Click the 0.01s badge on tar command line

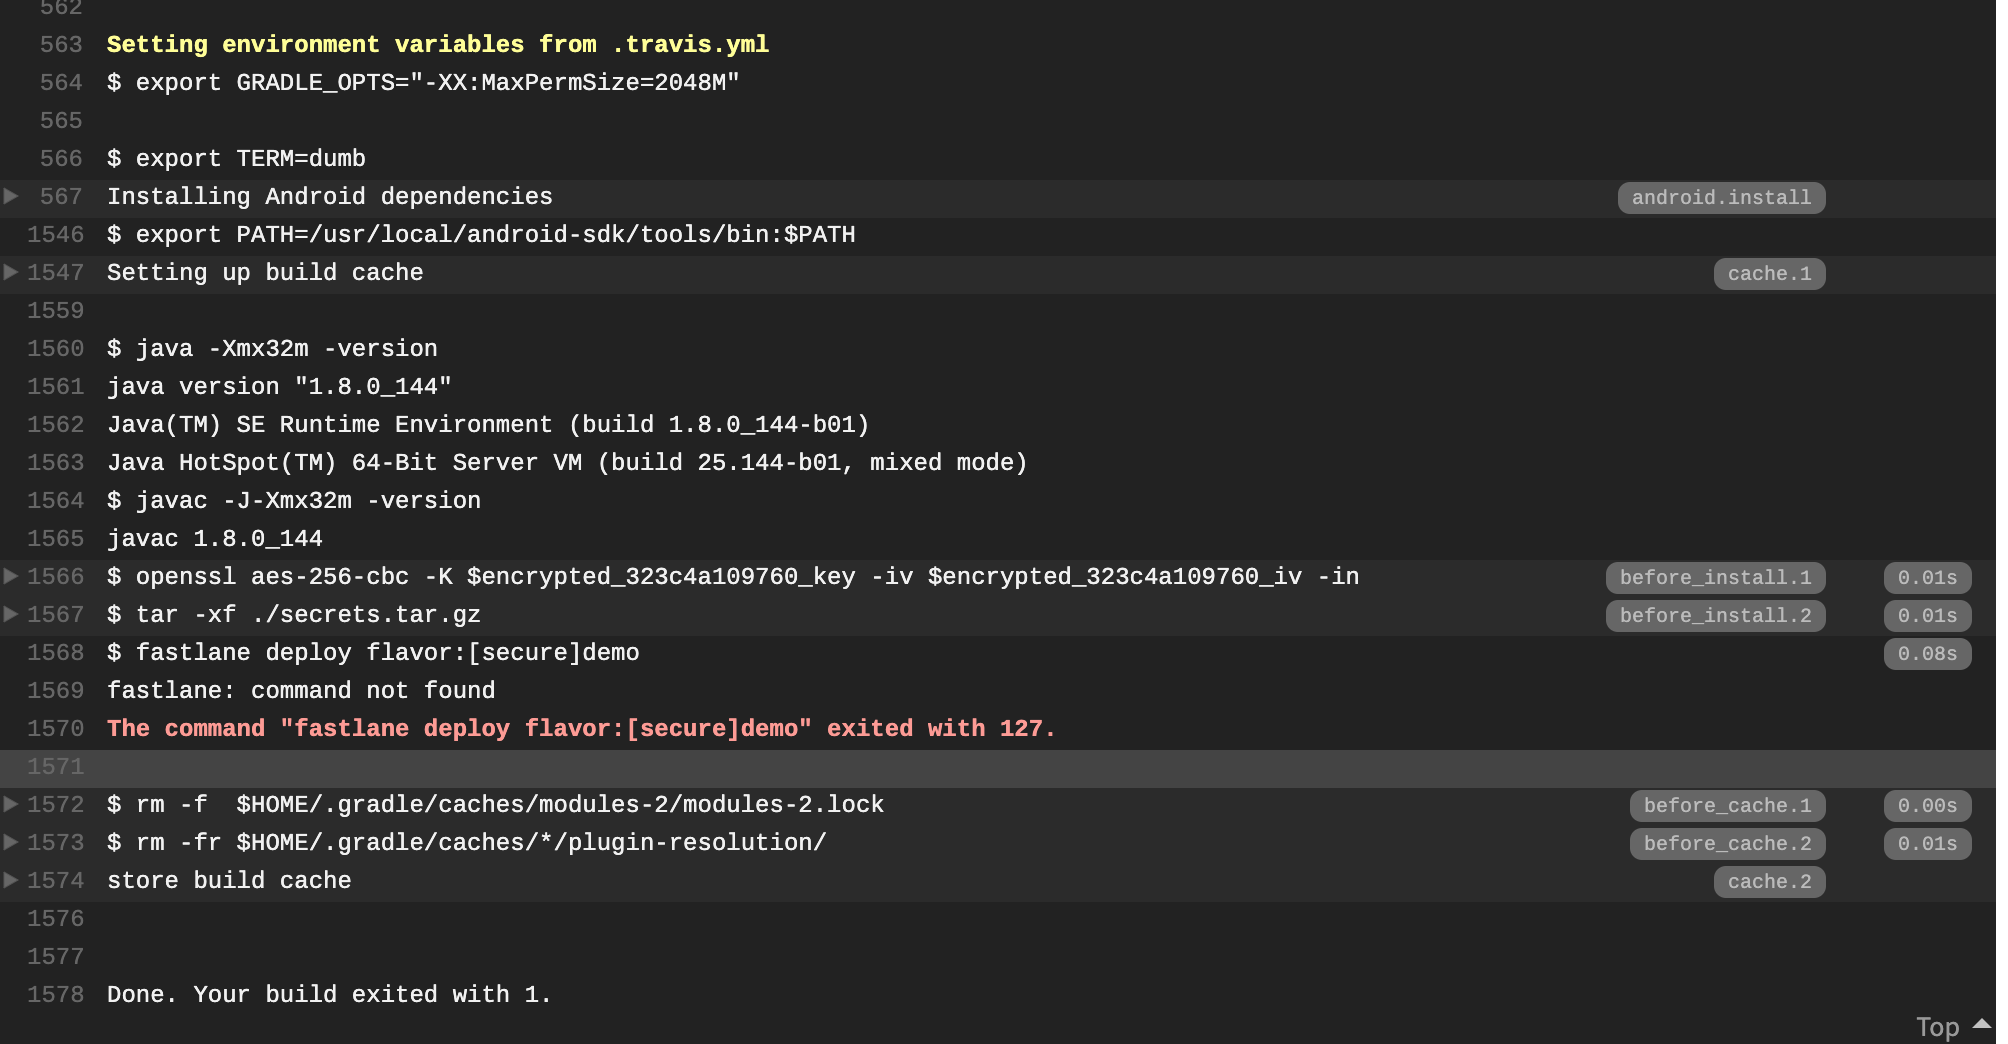pos(1927,615)
